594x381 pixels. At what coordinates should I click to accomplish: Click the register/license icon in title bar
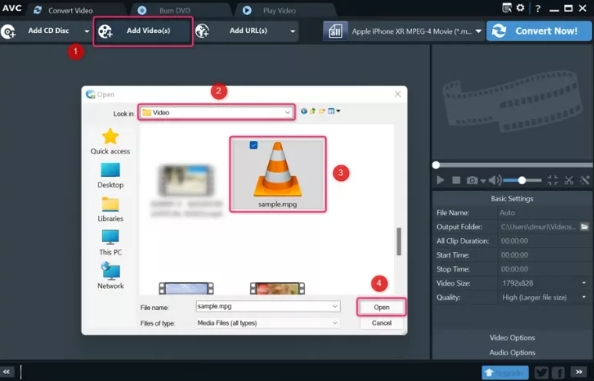[507, 8]
